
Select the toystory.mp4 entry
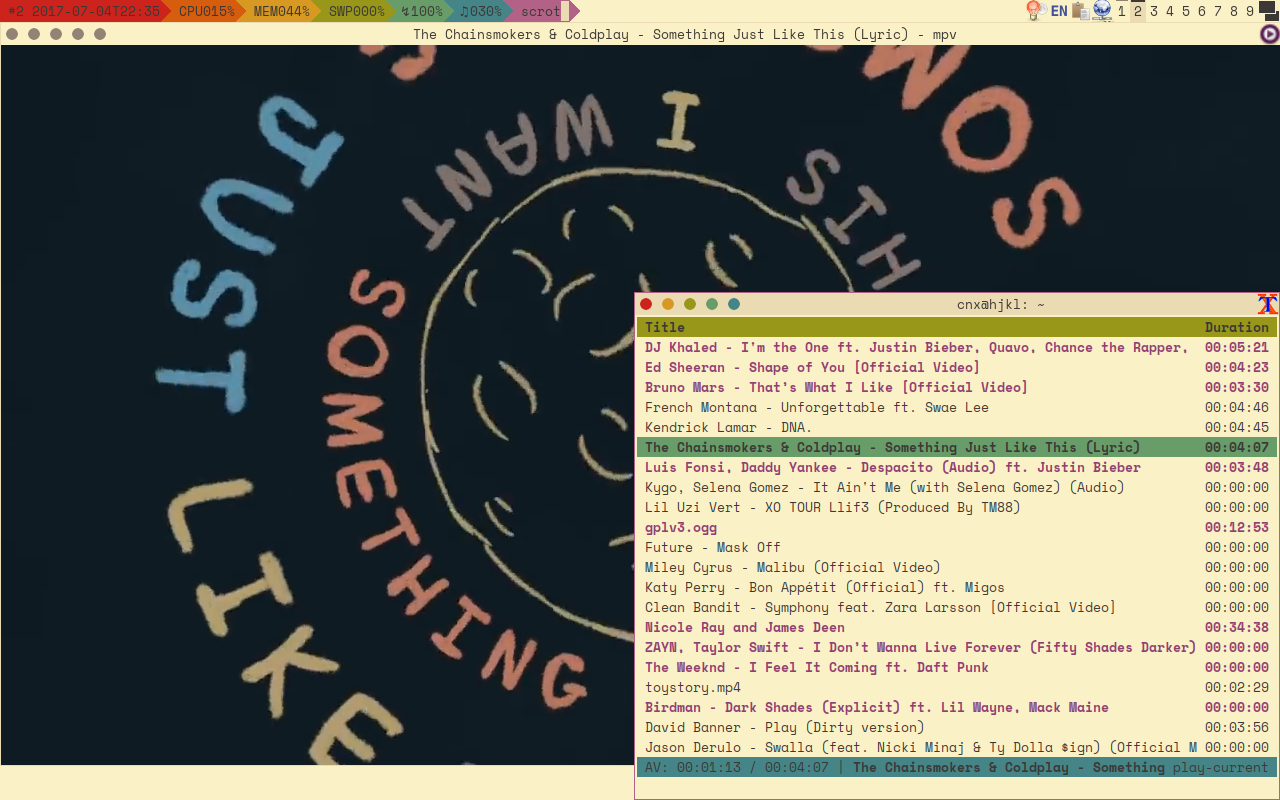(x=957, y=687)
